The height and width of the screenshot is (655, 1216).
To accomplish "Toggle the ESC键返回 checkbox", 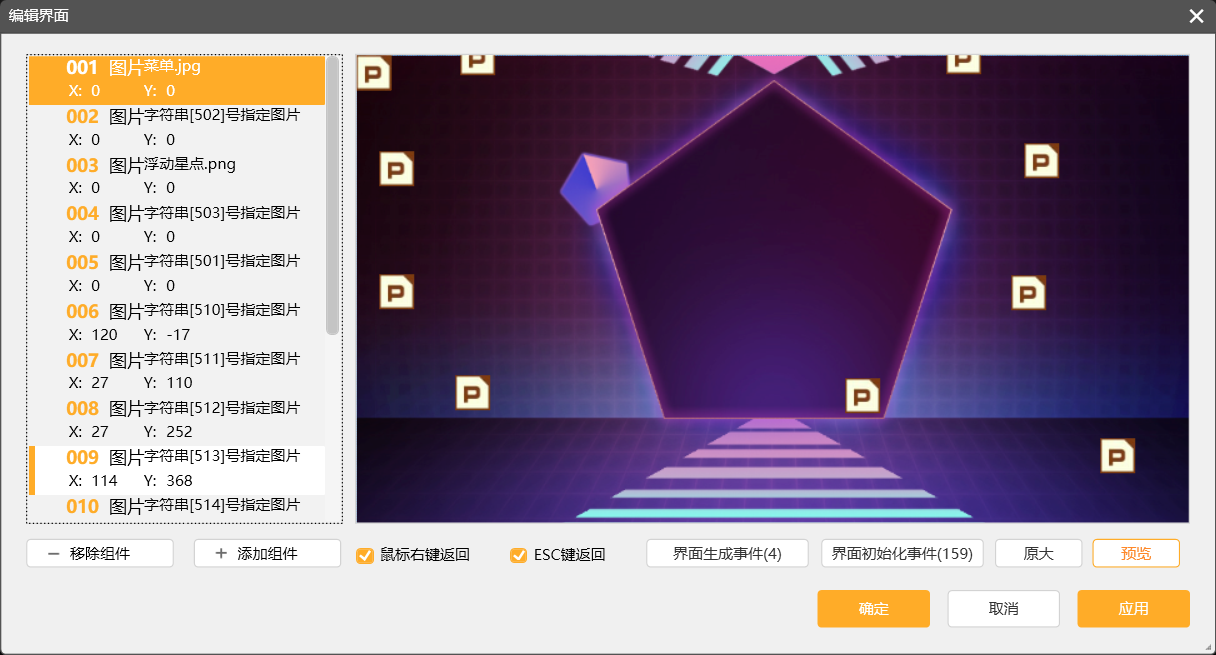I will click(x=518, y=555).
